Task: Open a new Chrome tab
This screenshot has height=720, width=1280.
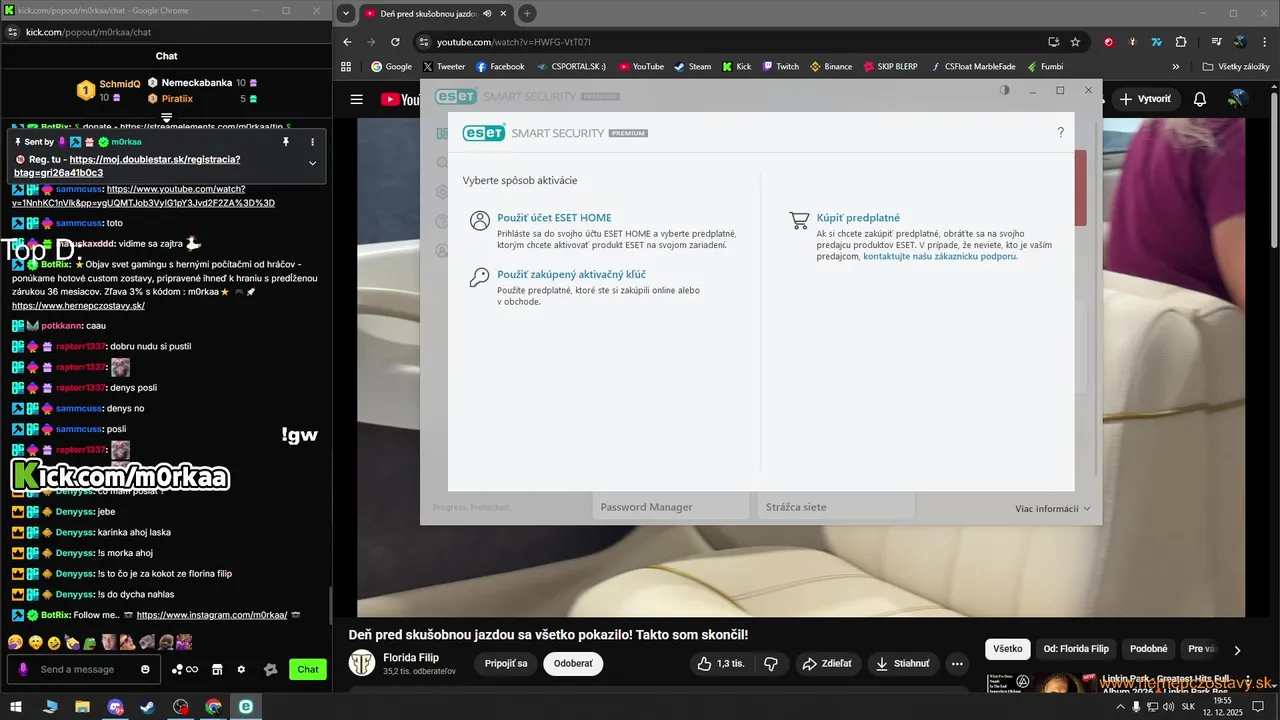Action: click(x=527, y=13)
